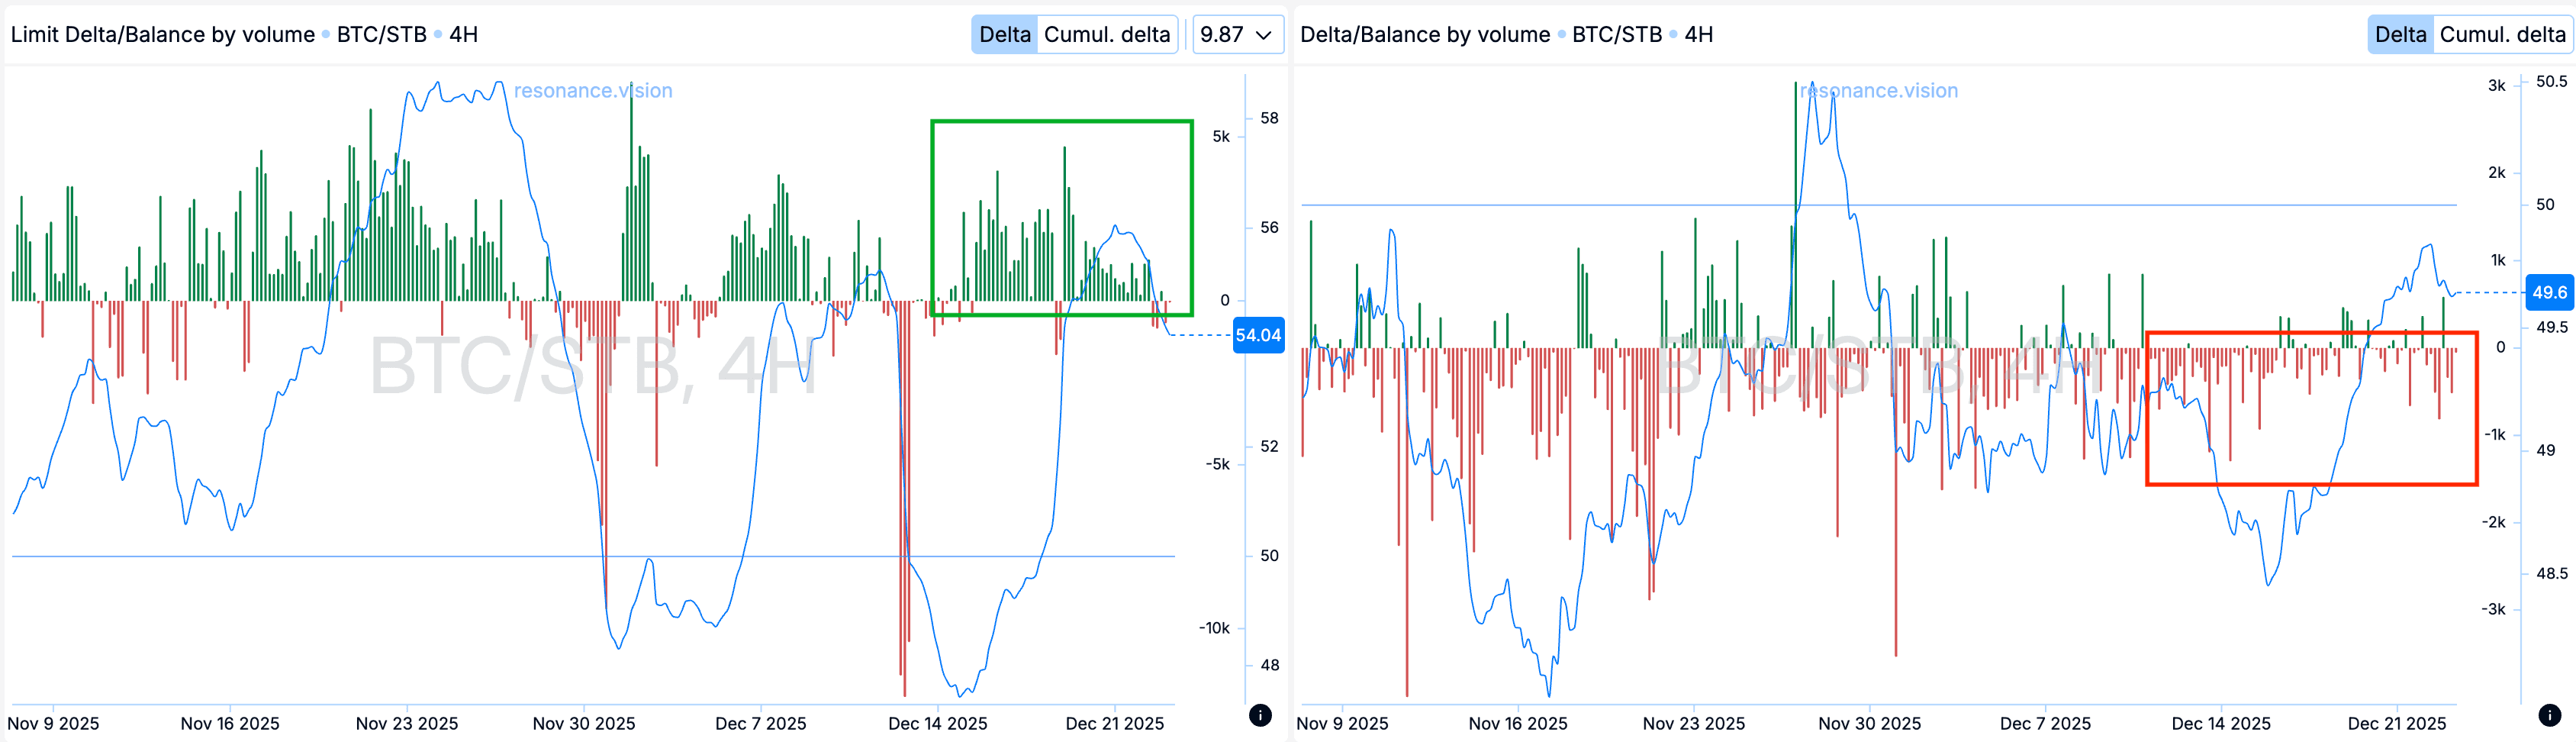Click the info icon under the right chart

pyautogui.click(x=2549, y=715)
